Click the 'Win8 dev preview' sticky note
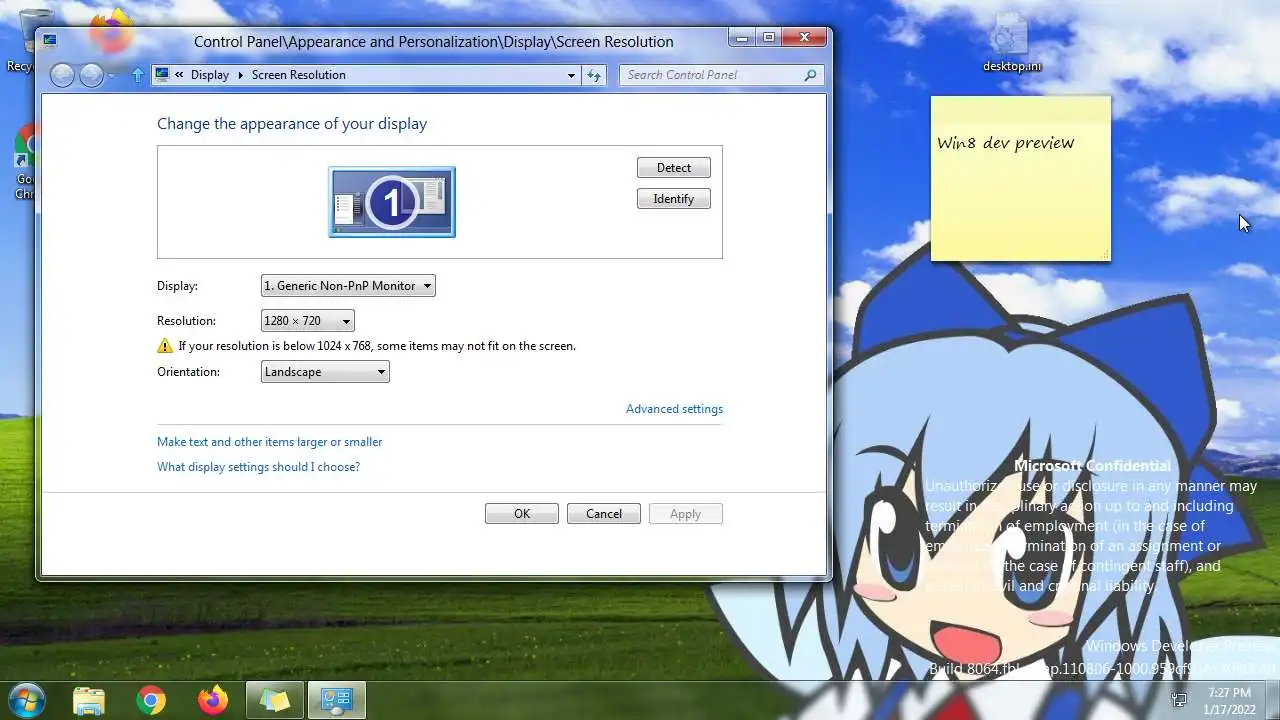1280x720 pixels. click(x=1020, y=179)
